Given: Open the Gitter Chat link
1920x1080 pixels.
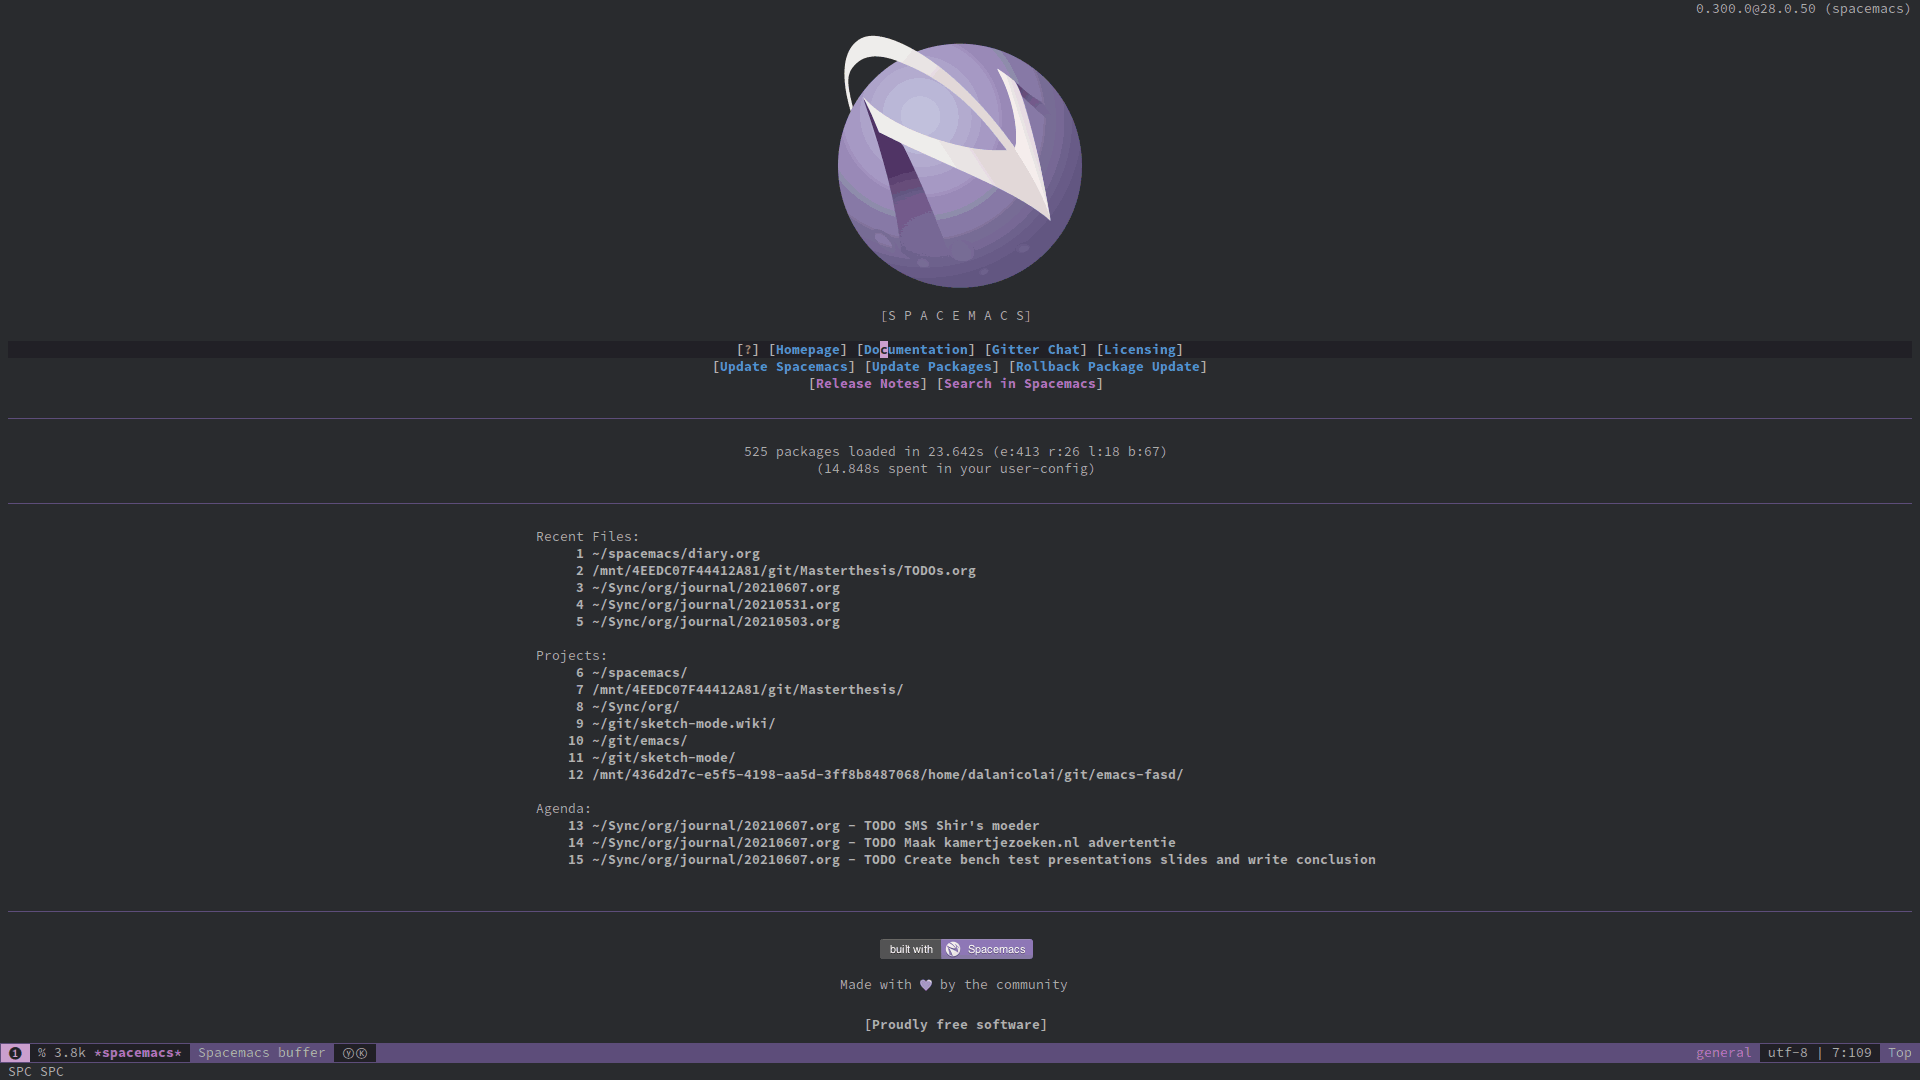Looking at the screenshot, I should click(1036, 350).
